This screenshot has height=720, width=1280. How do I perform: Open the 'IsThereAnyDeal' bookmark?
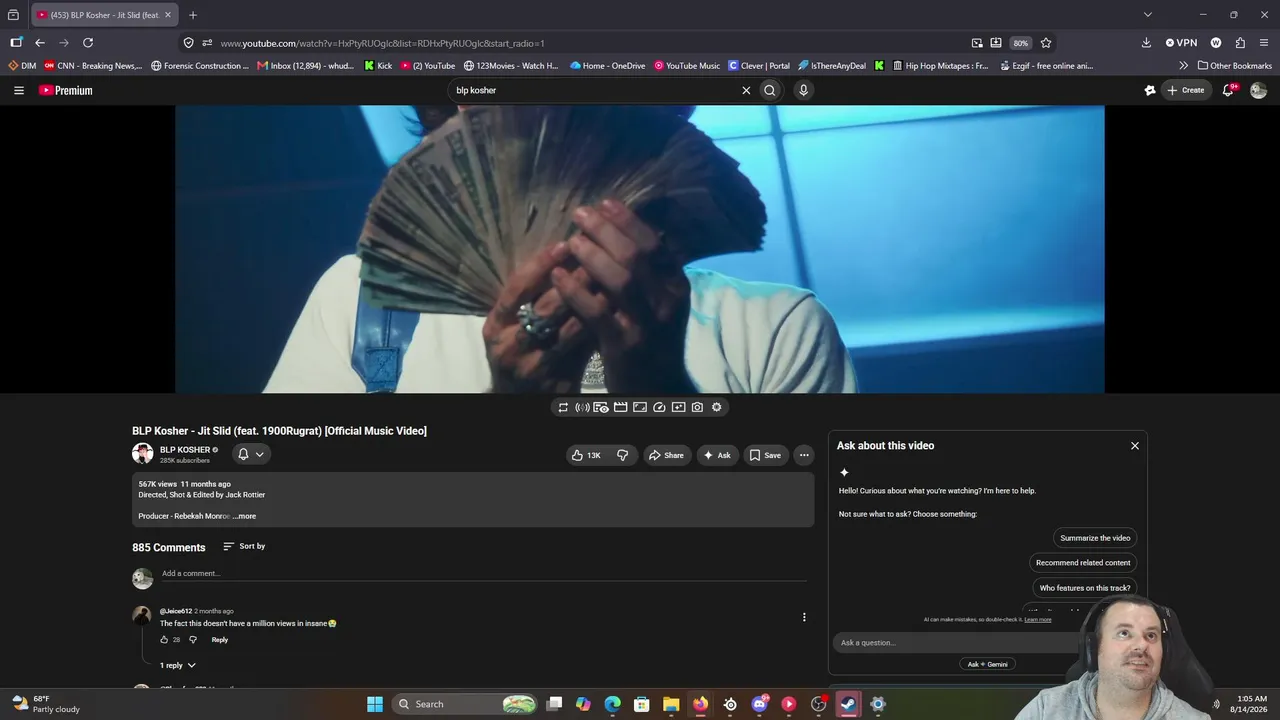point(832,66)
